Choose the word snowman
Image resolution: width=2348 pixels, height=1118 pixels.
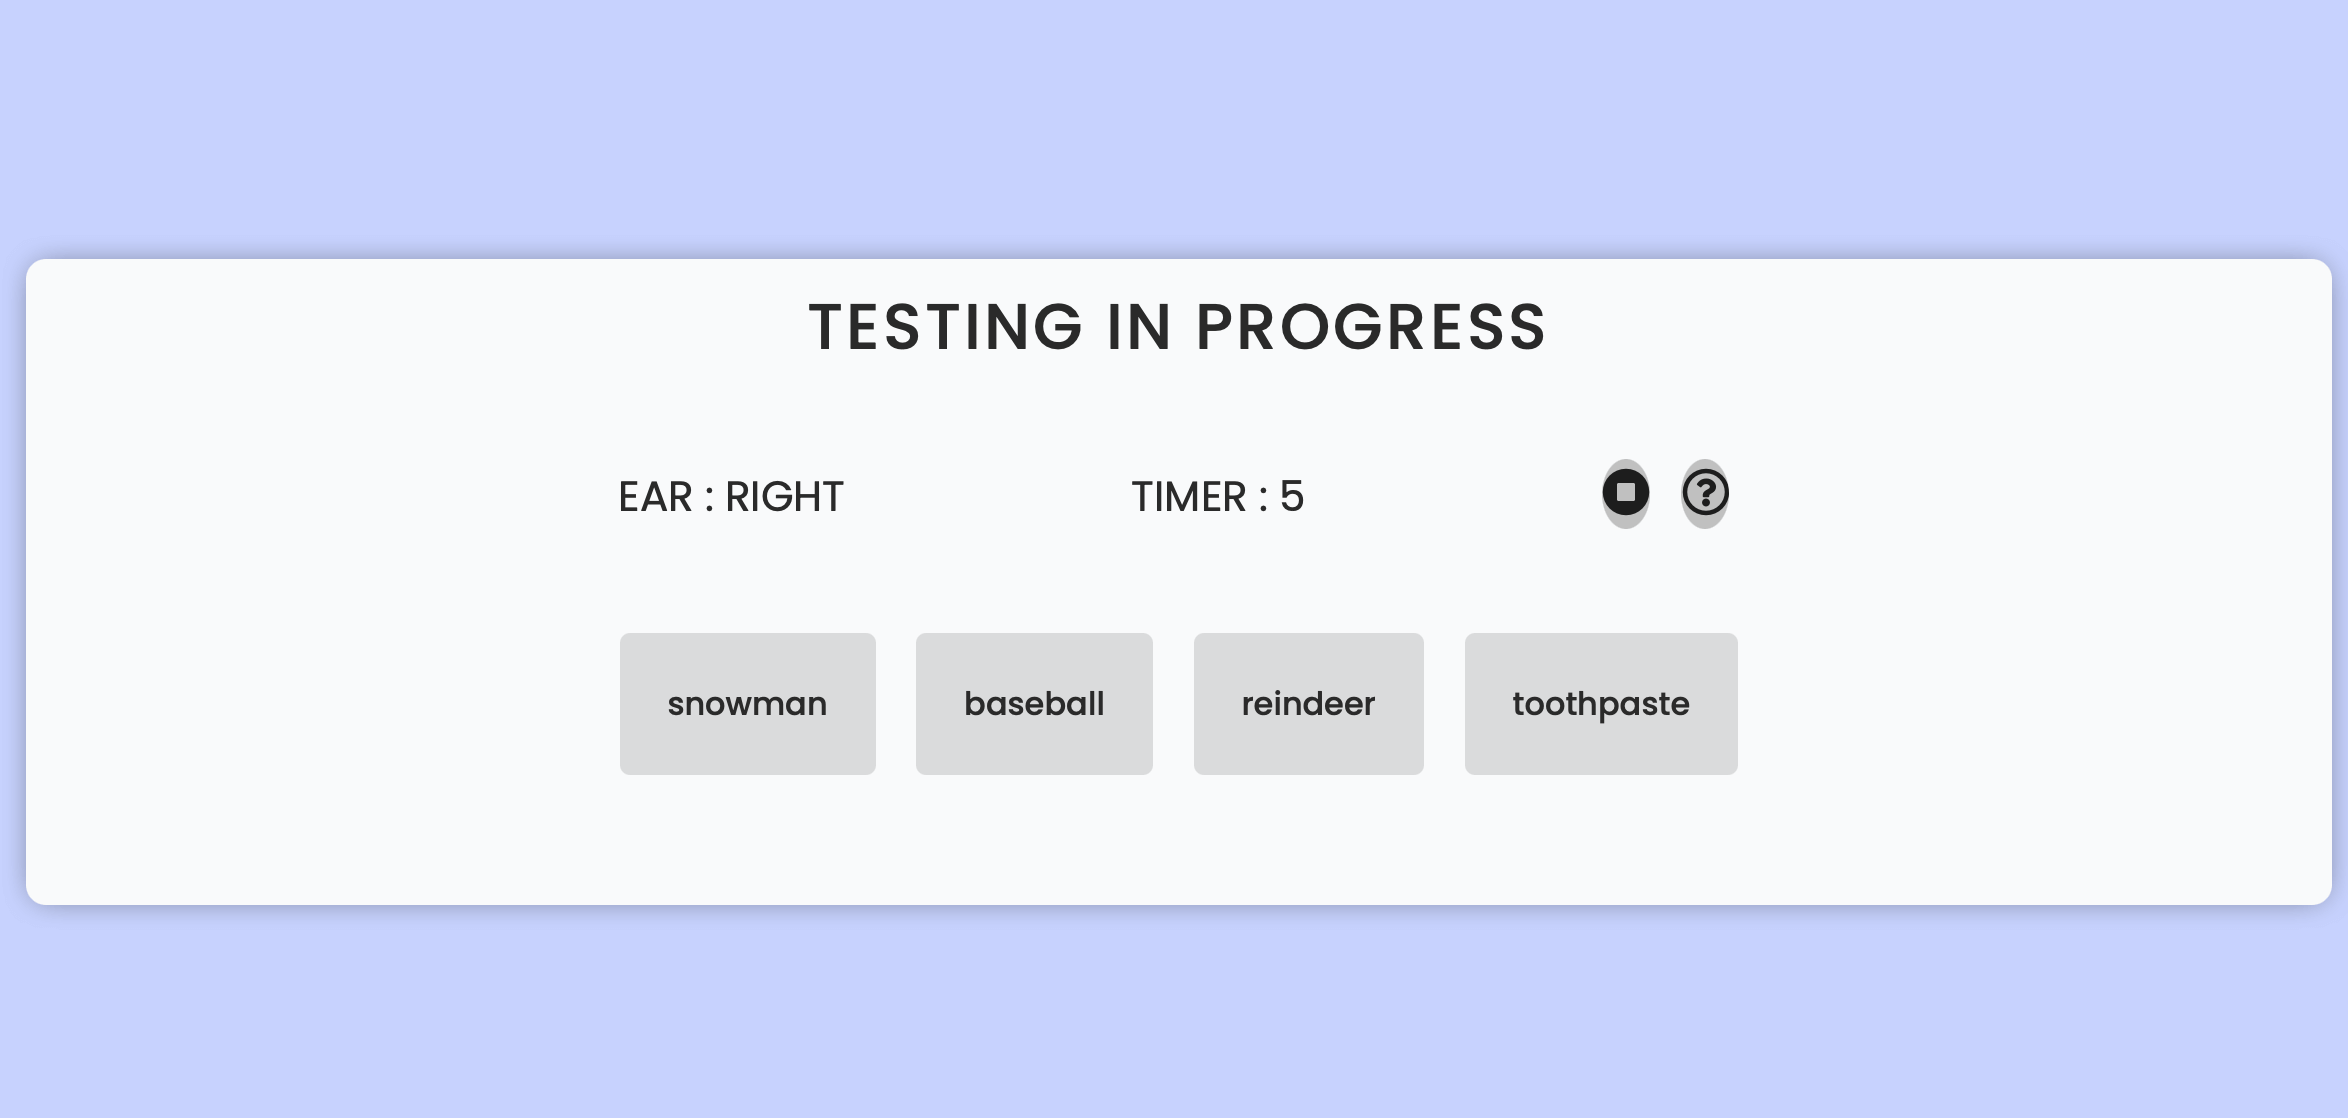pyautogui.click(x=747, y=703)
